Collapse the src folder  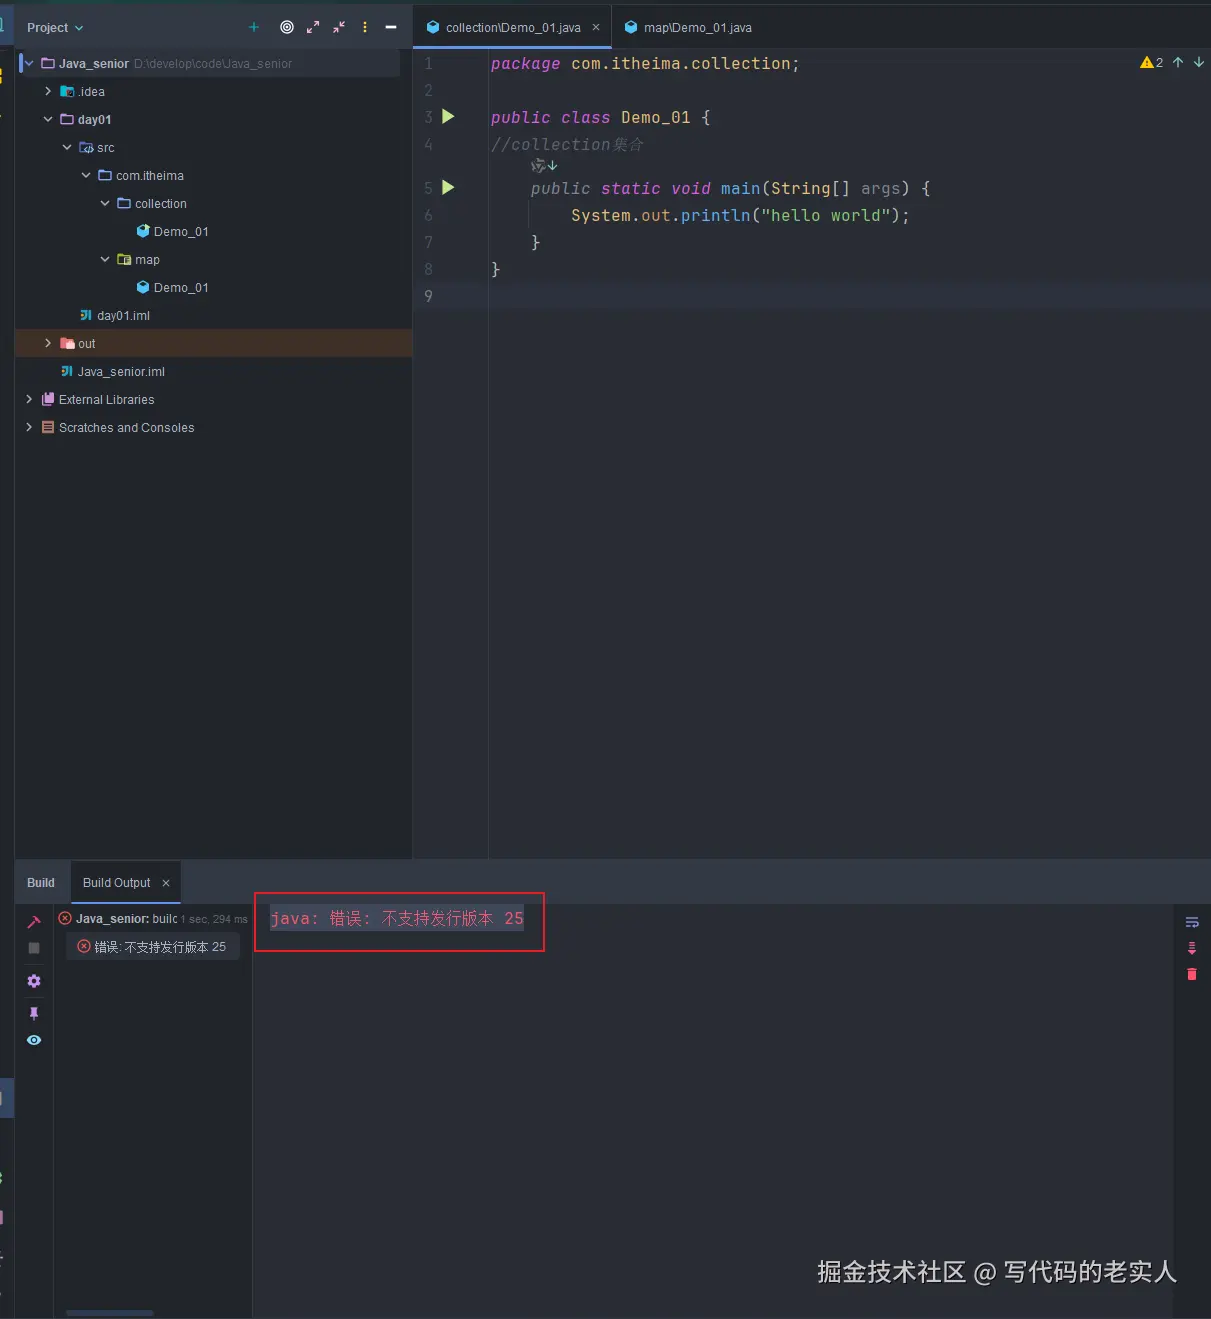click(x=67, y=147)
